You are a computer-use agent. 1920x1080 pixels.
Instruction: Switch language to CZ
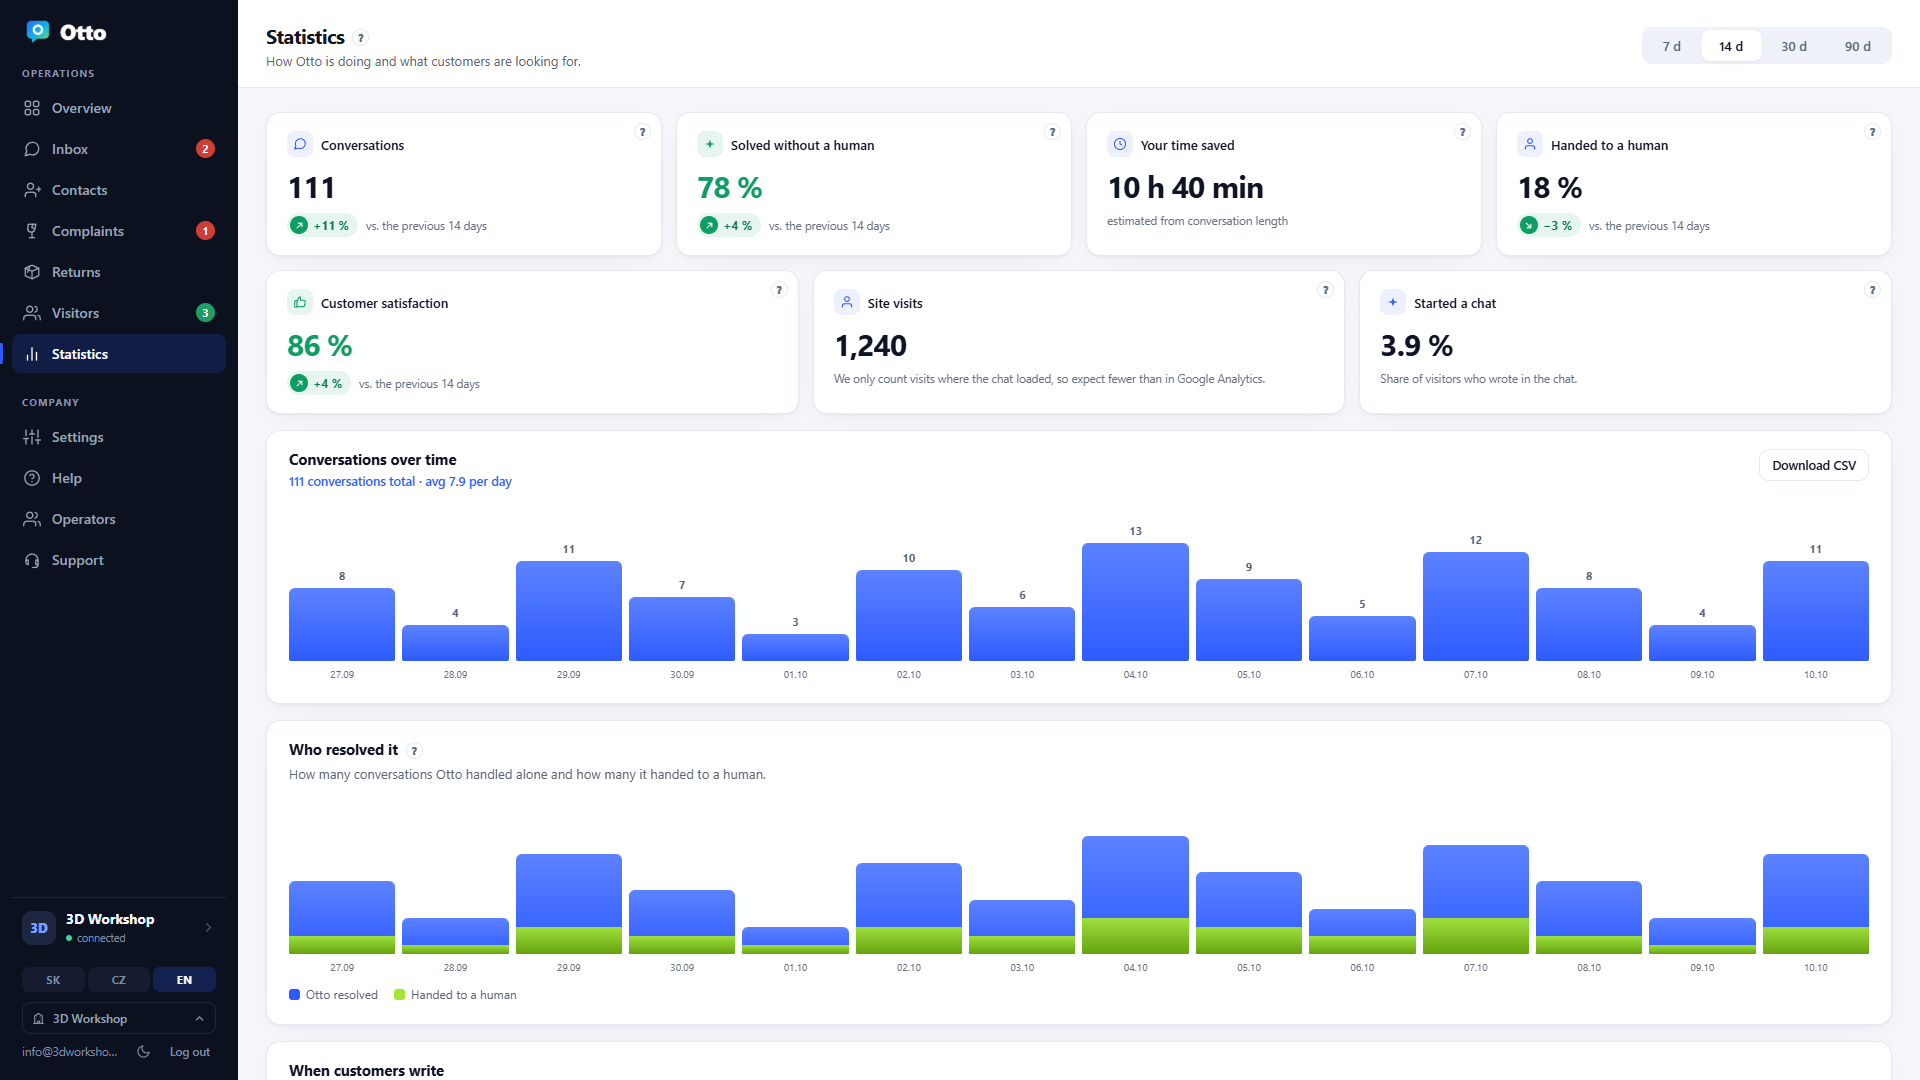pyautogui.click(x=119, y=980)
